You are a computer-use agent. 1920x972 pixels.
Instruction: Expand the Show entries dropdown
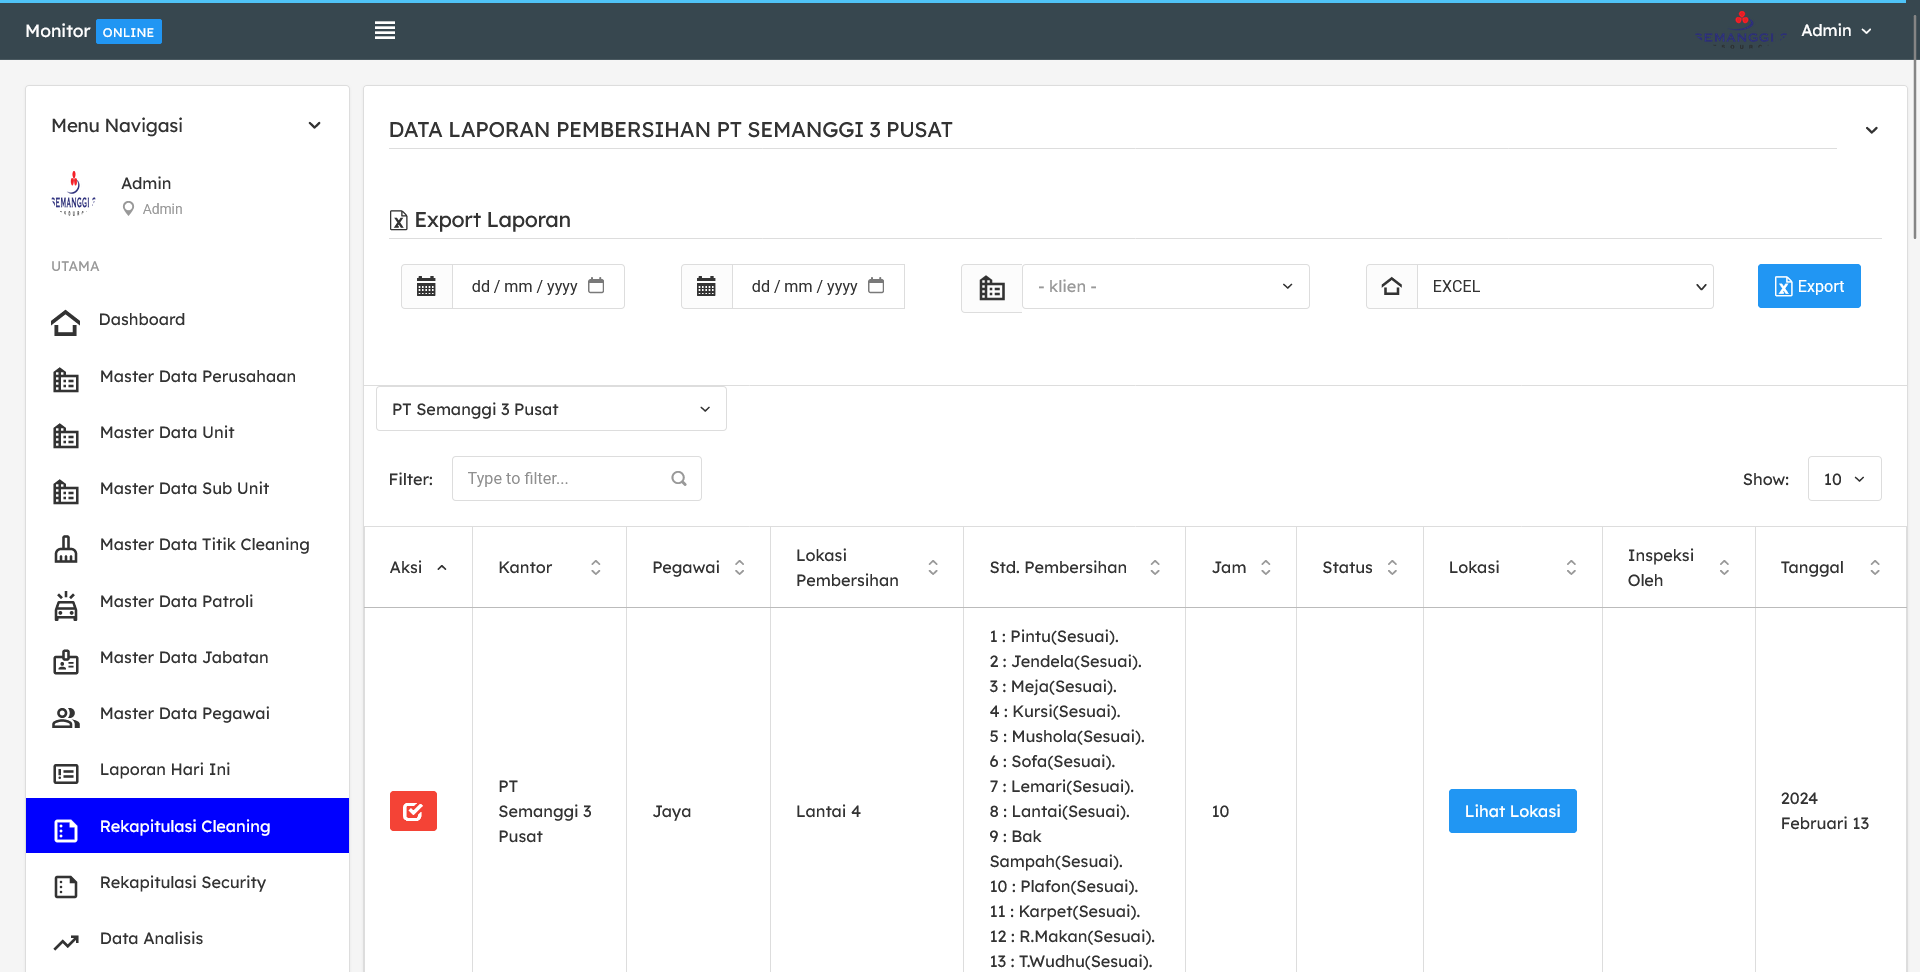coord(1844,479)
